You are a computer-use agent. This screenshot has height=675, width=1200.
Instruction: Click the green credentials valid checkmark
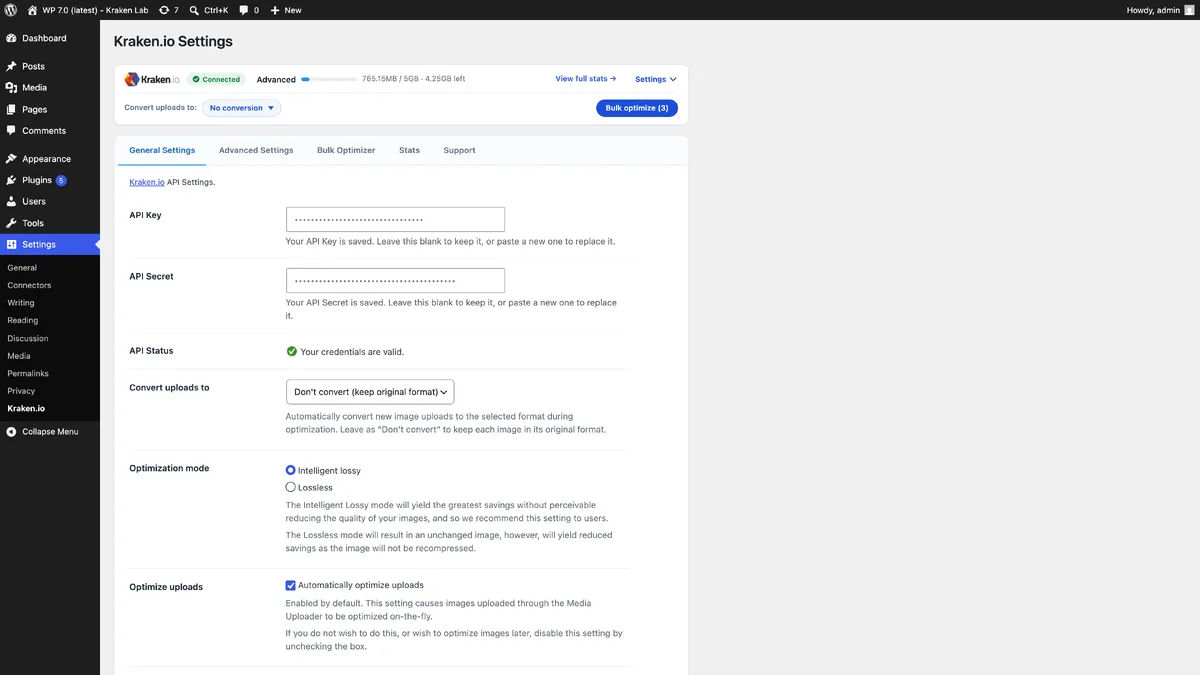[x=292, y=352]
